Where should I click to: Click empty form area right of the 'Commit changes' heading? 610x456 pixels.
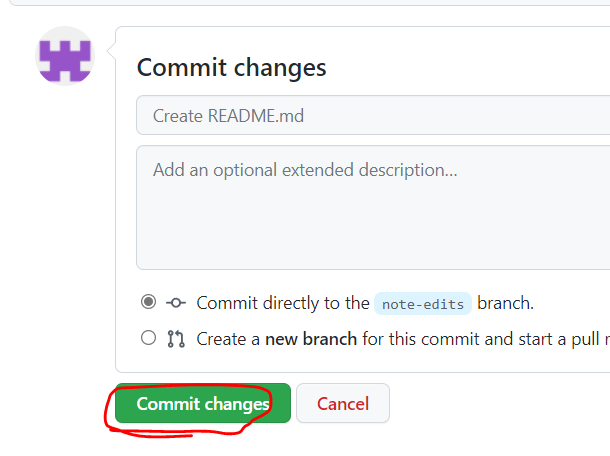tap(467, 68)
